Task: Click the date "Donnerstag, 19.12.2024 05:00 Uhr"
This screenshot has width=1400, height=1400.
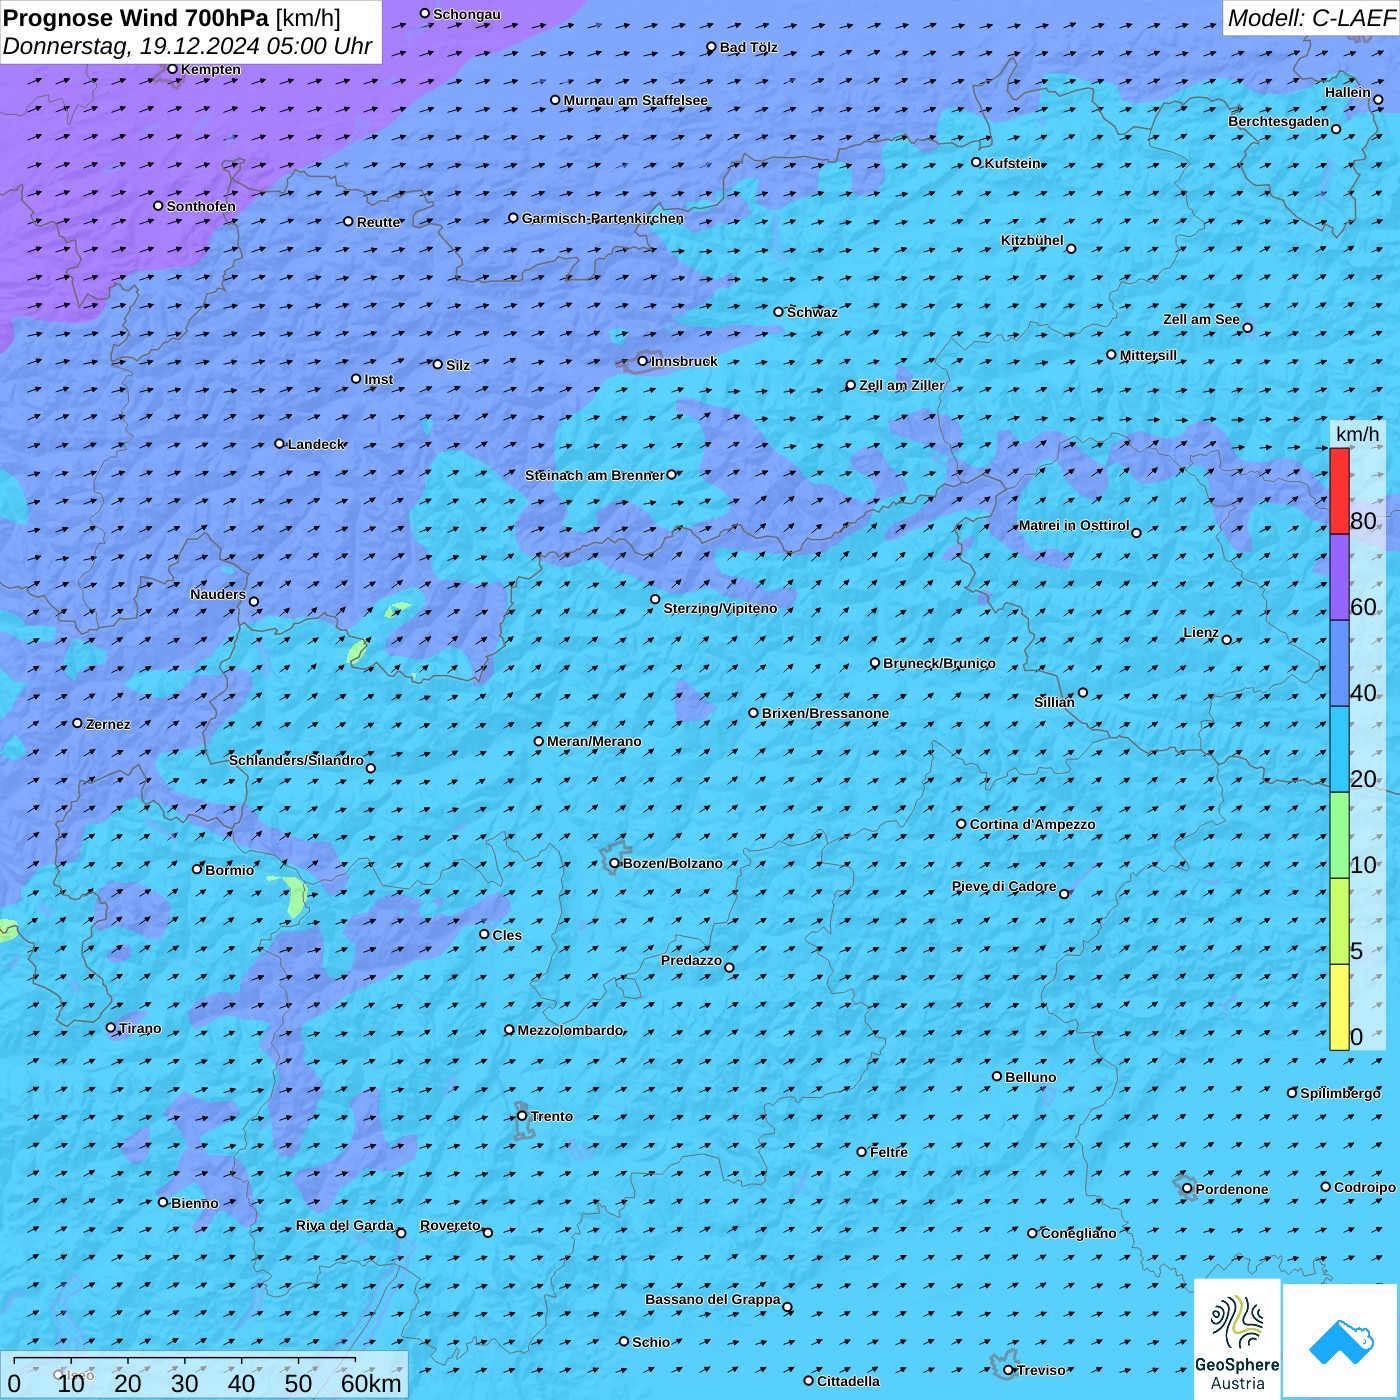Action: click(188, 46)
